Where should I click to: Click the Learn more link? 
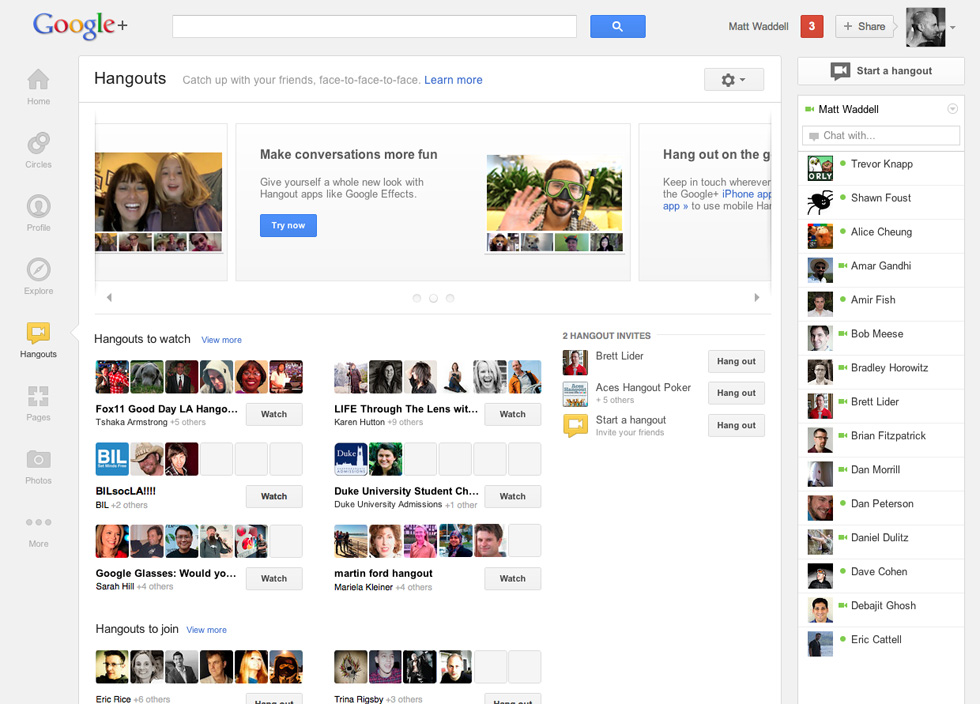453,80
